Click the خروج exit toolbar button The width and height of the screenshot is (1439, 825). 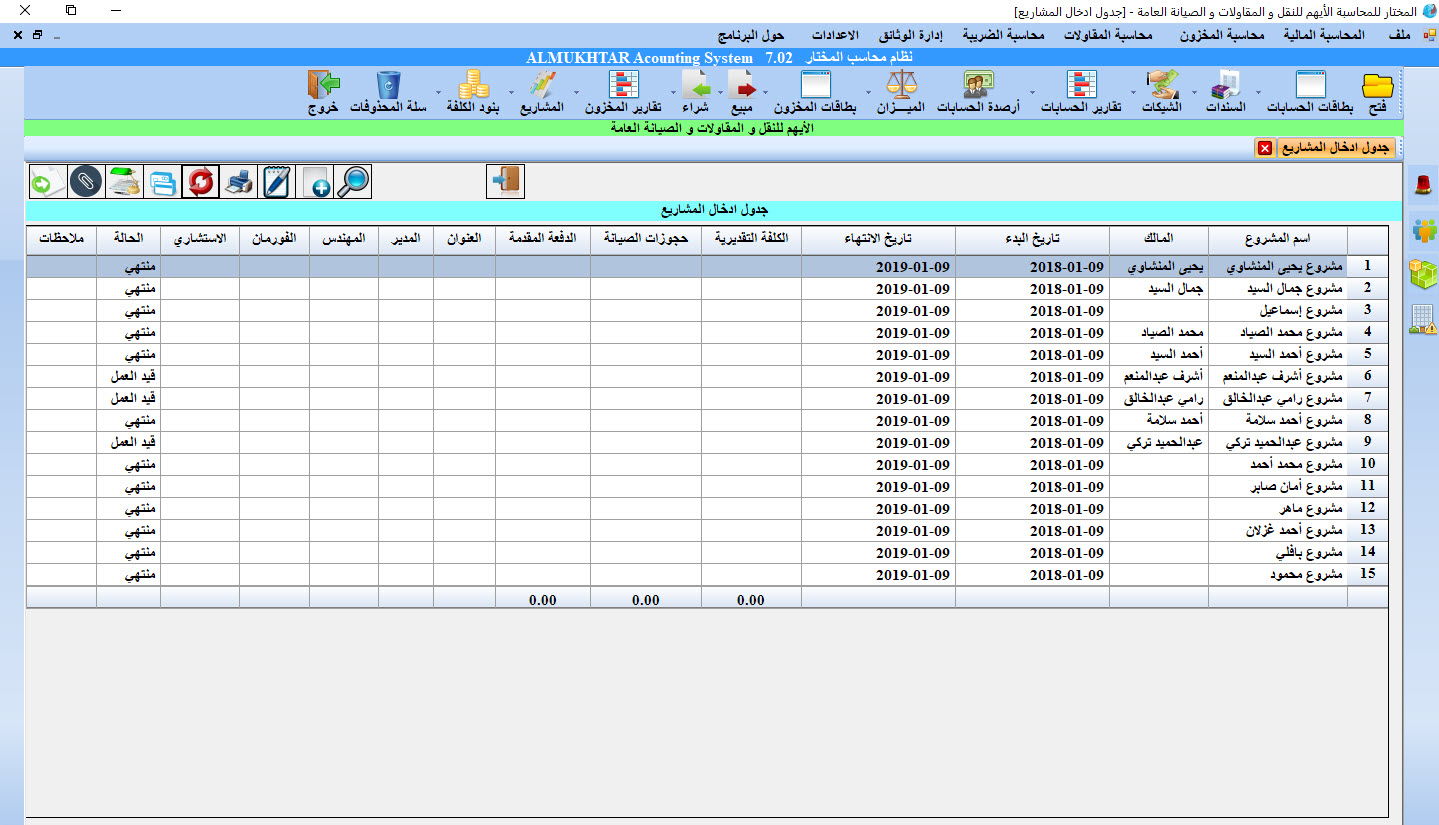tap(323, 93)
